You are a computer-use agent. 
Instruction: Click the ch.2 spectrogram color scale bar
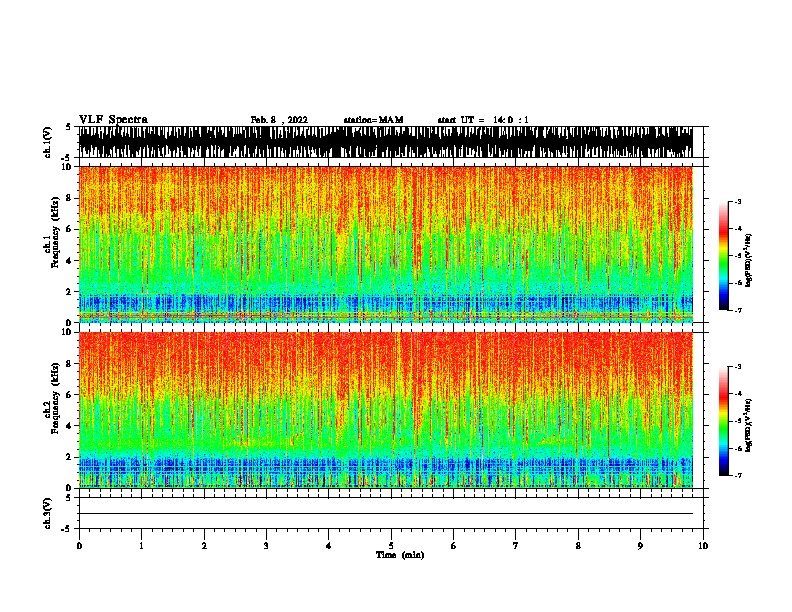tap(723, 421)
